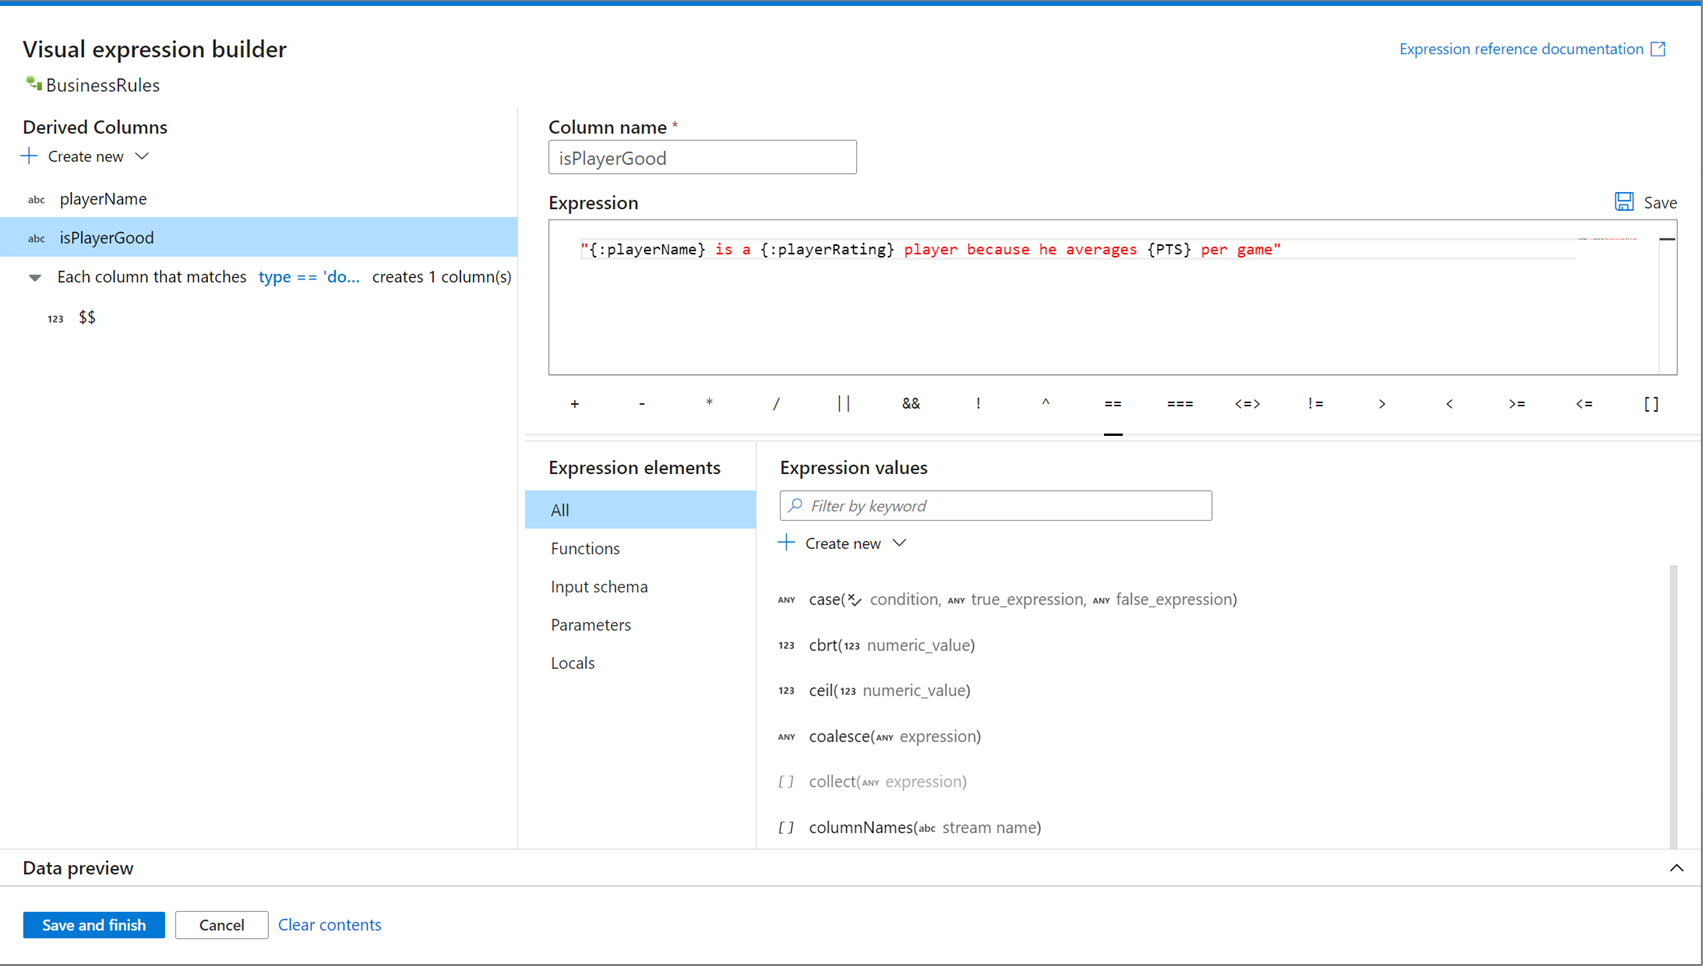
Task: Open the Parameters category
Action: point(590,624)
